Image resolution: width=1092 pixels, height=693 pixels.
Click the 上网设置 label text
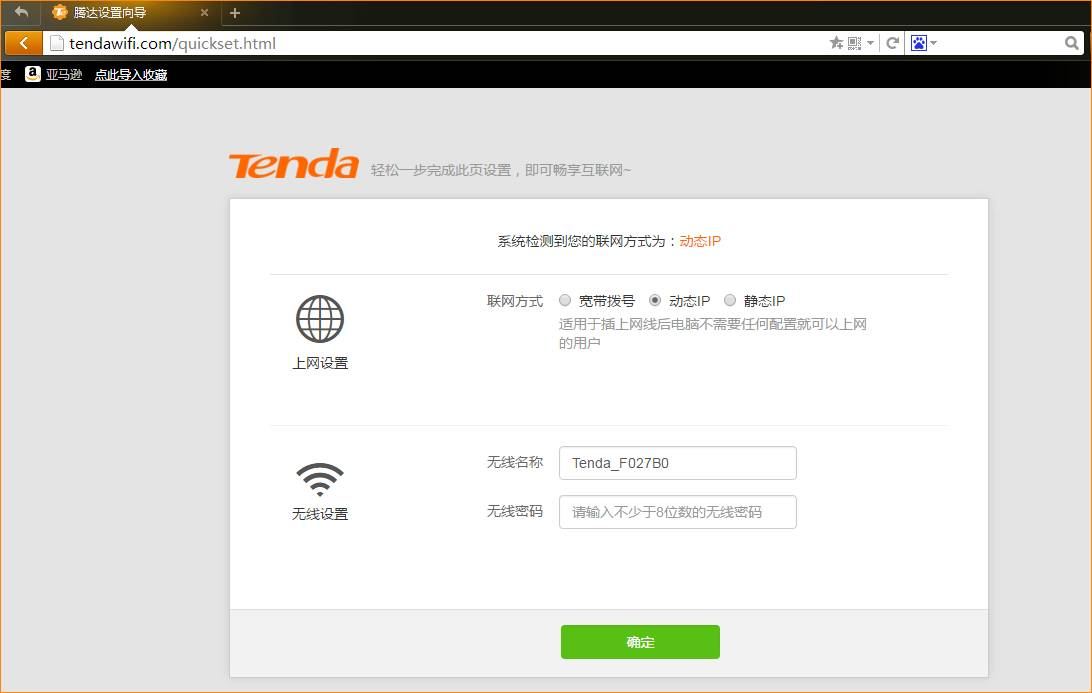320,363
